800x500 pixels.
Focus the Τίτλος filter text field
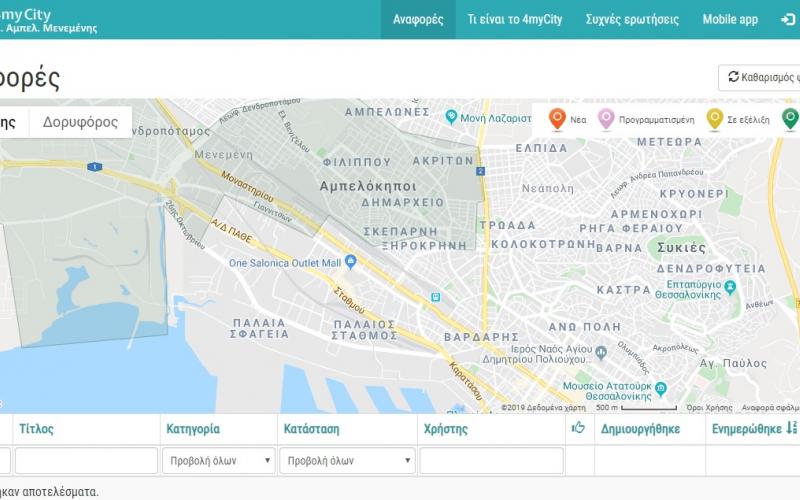86,461
